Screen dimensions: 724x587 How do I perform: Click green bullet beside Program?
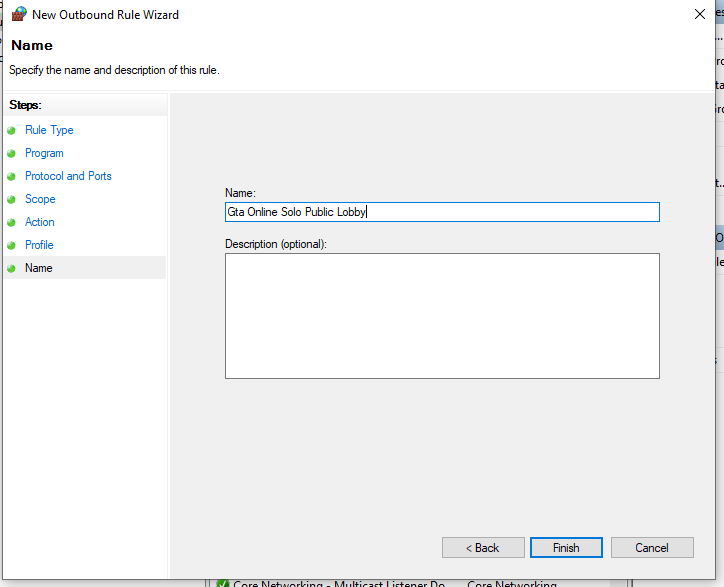(12, 153)
